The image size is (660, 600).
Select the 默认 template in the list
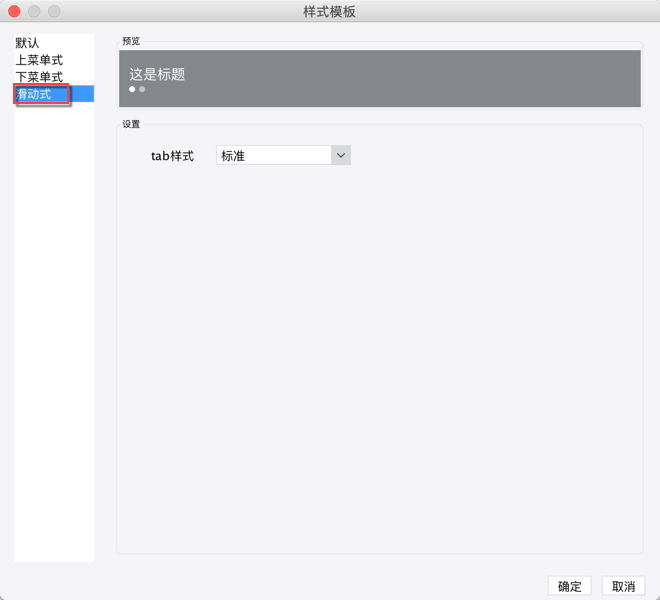pyautogui.click(x=54, y=43)
